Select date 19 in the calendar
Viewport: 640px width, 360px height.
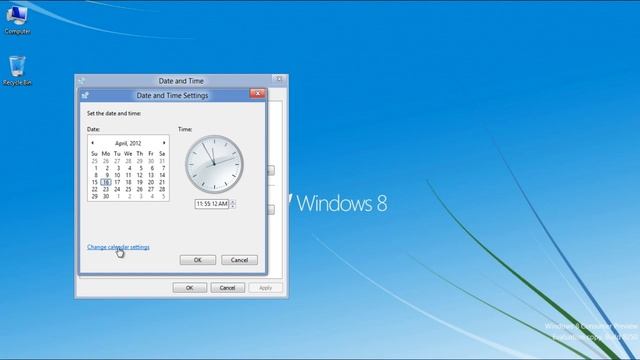[x=140, y=182]
